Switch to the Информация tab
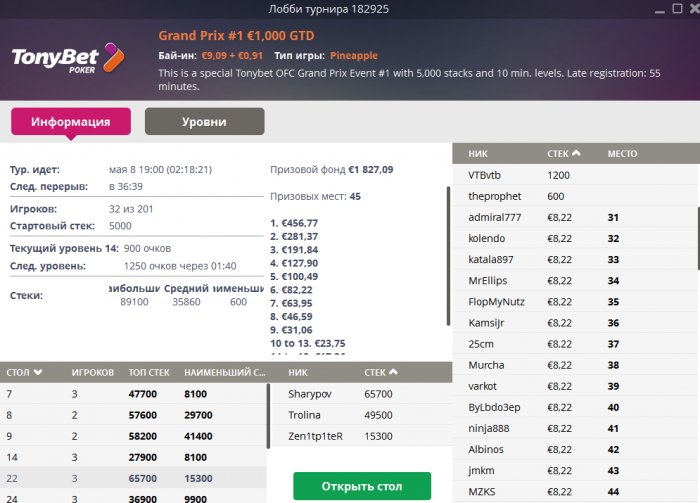 click(70, 122)
